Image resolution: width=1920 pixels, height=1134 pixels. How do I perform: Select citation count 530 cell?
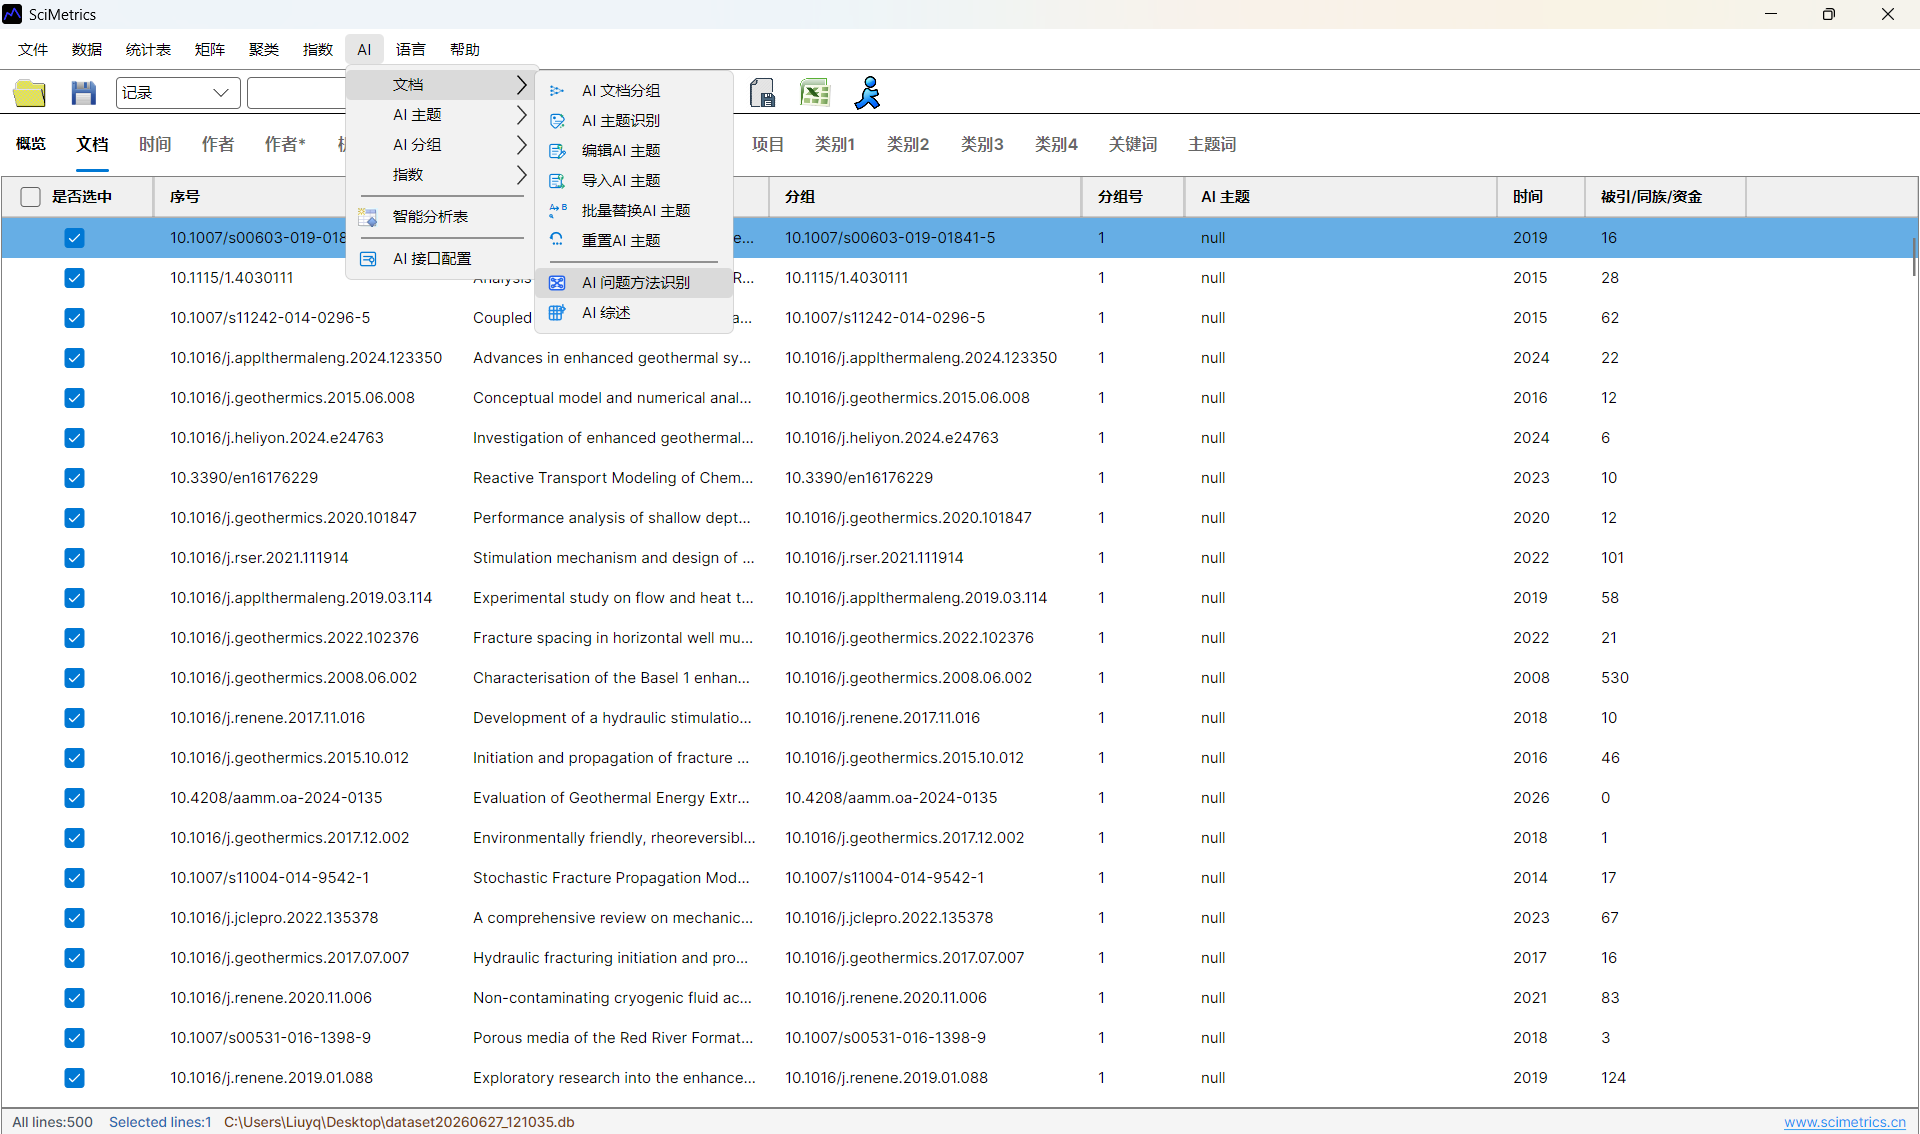[x=1615, y=678]
